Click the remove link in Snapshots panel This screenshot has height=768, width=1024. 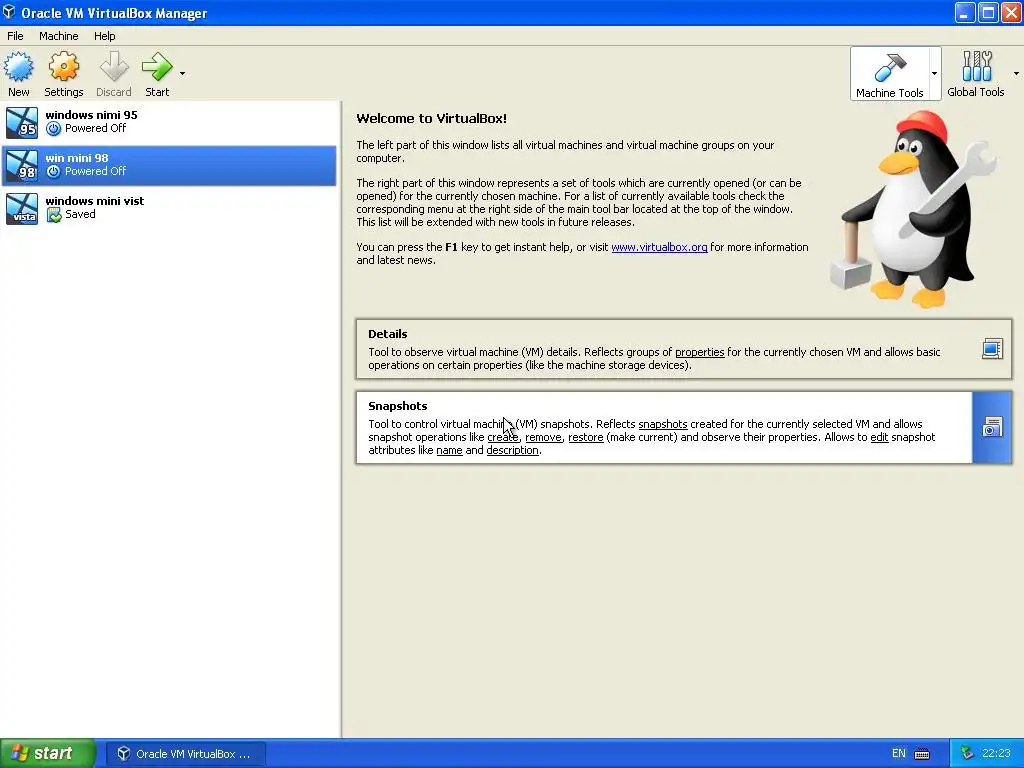point(543,437)
